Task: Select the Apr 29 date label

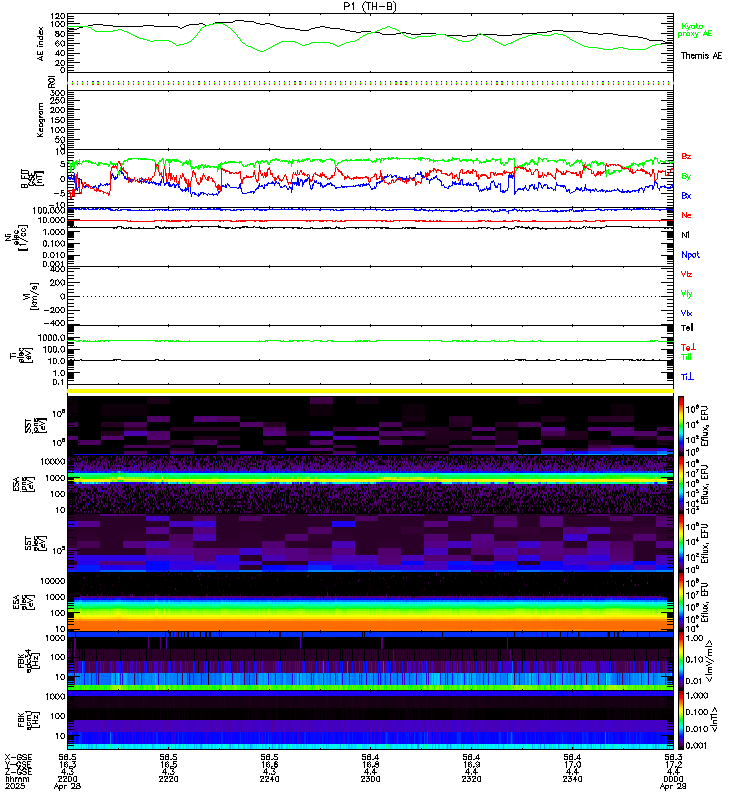Action: click(673, 786)
